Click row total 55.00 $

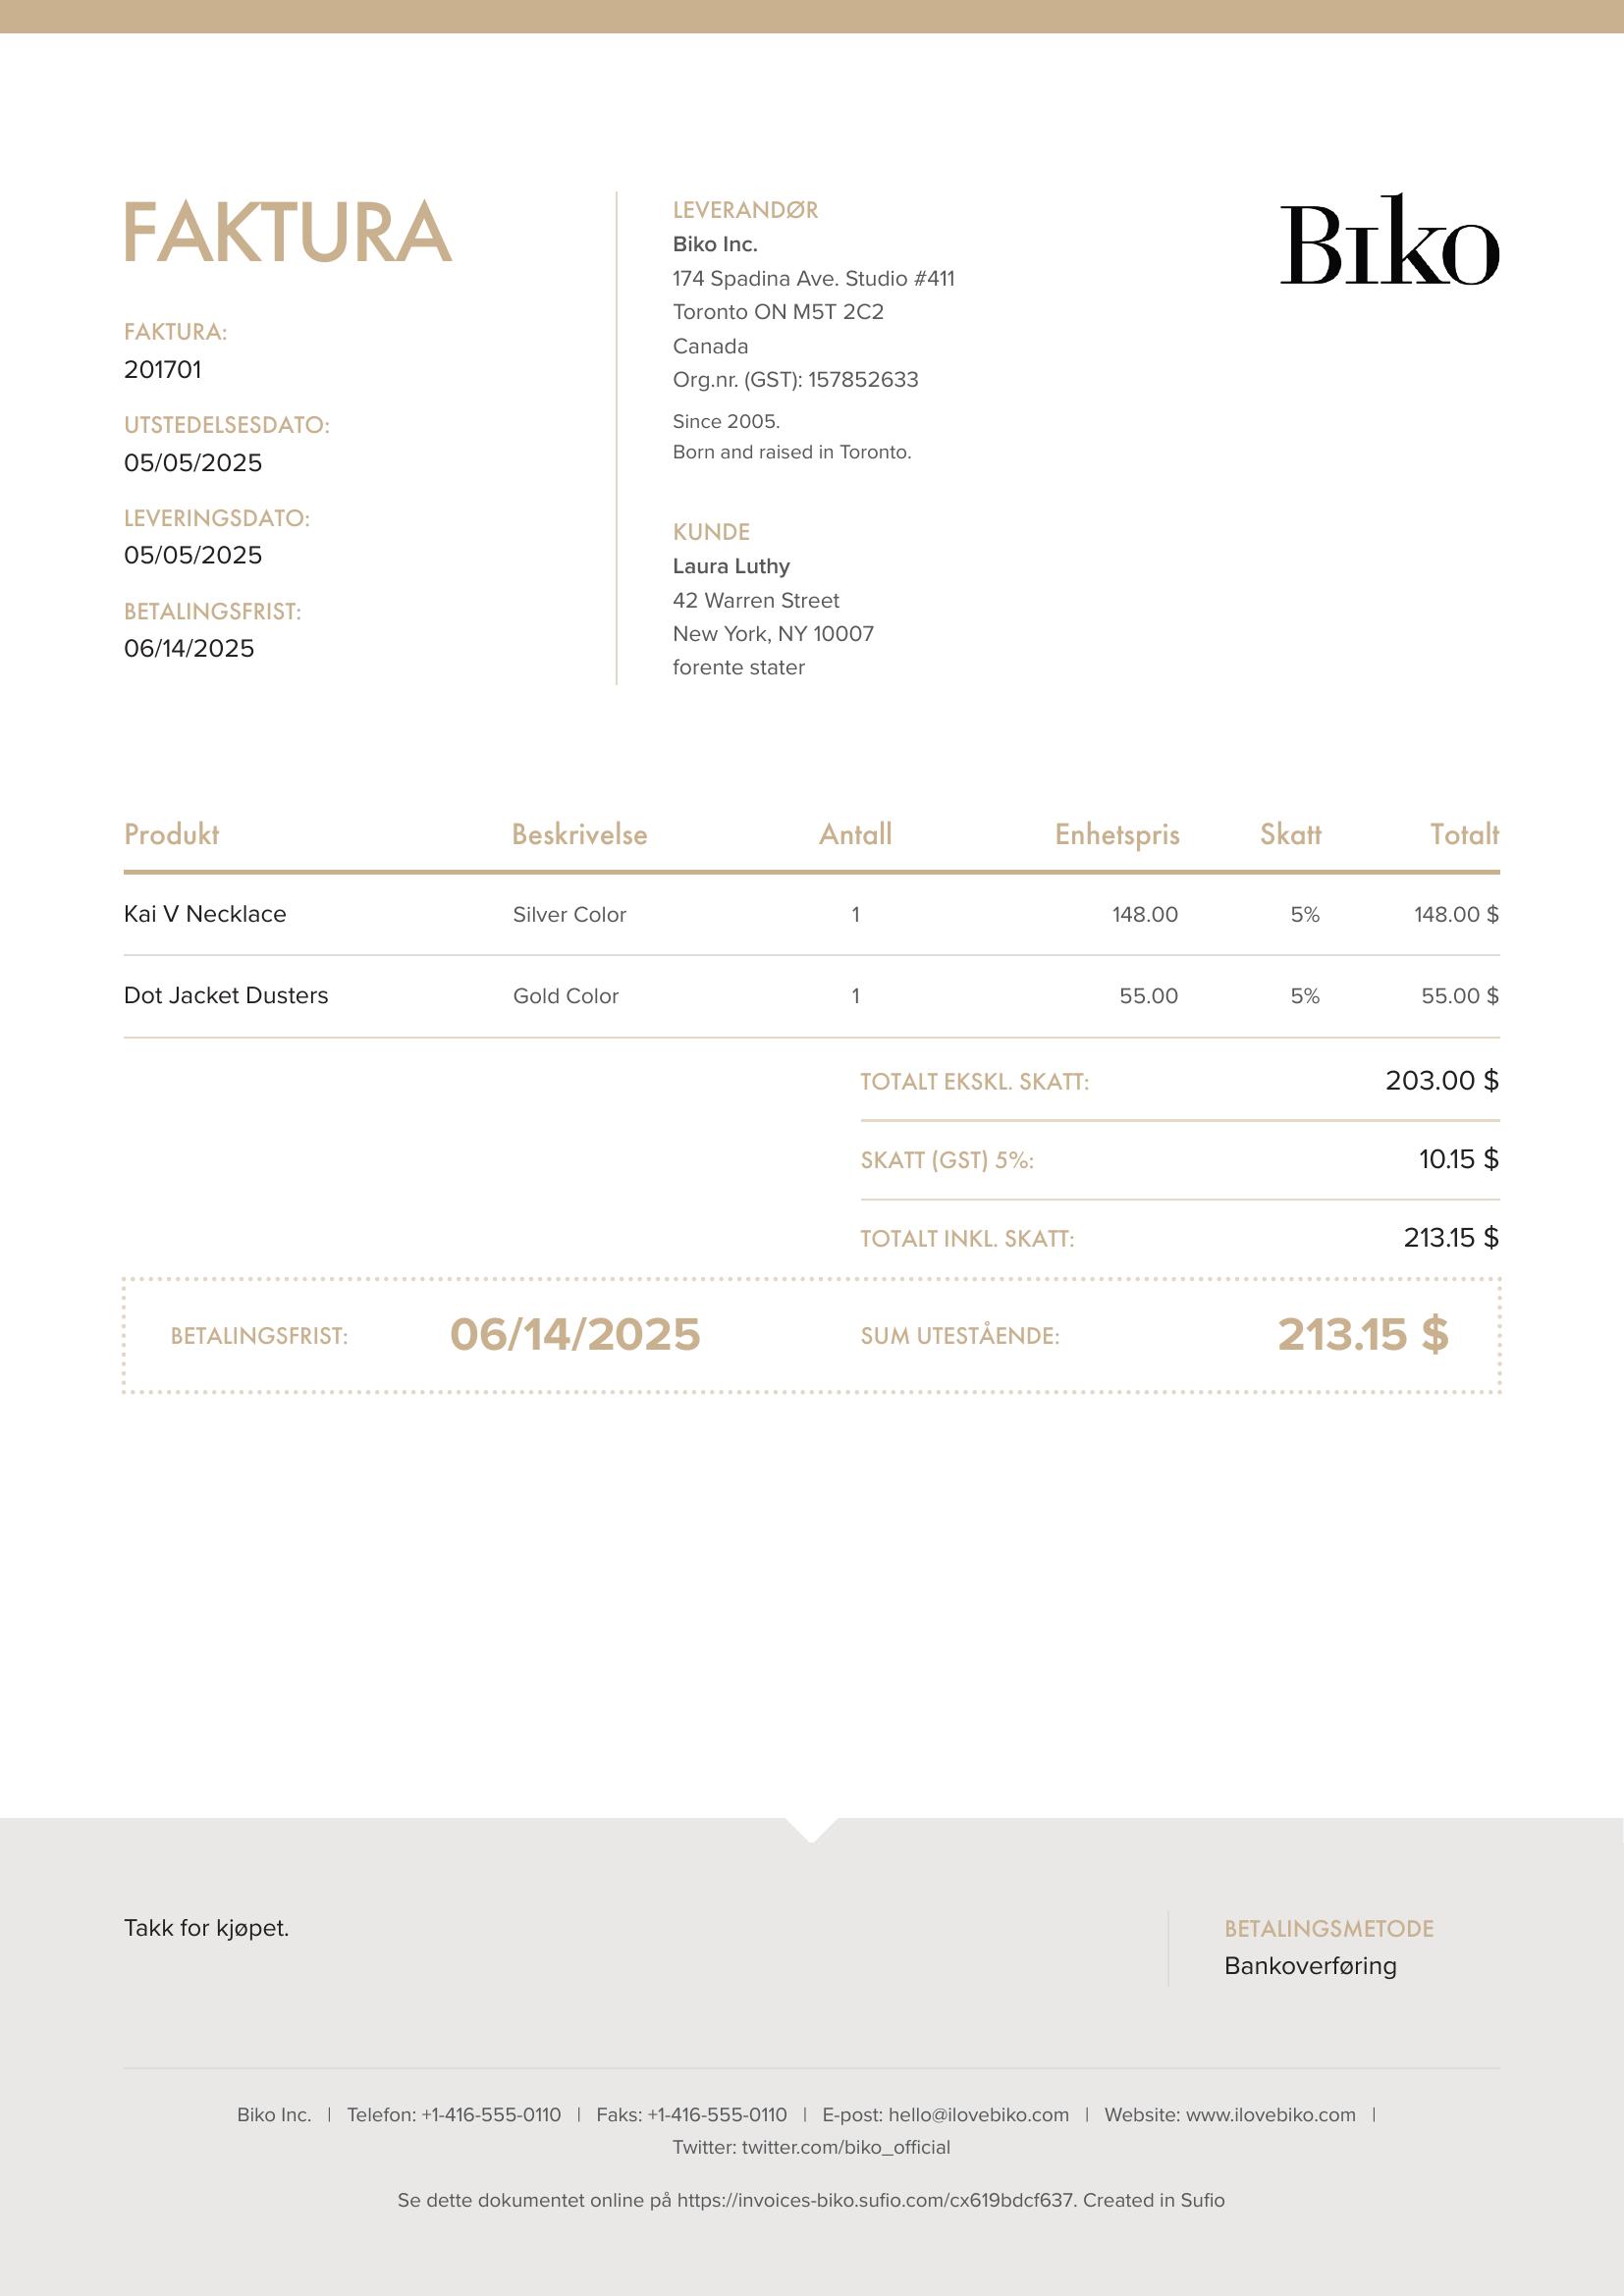point(1460,996)
